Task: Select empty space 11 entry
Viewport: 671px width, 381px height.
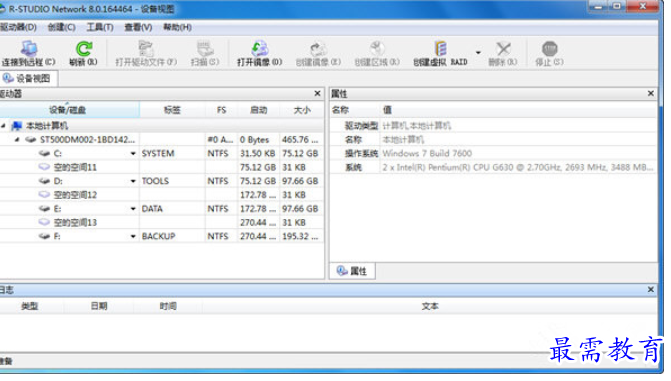Action: click(x=75, y=167)
